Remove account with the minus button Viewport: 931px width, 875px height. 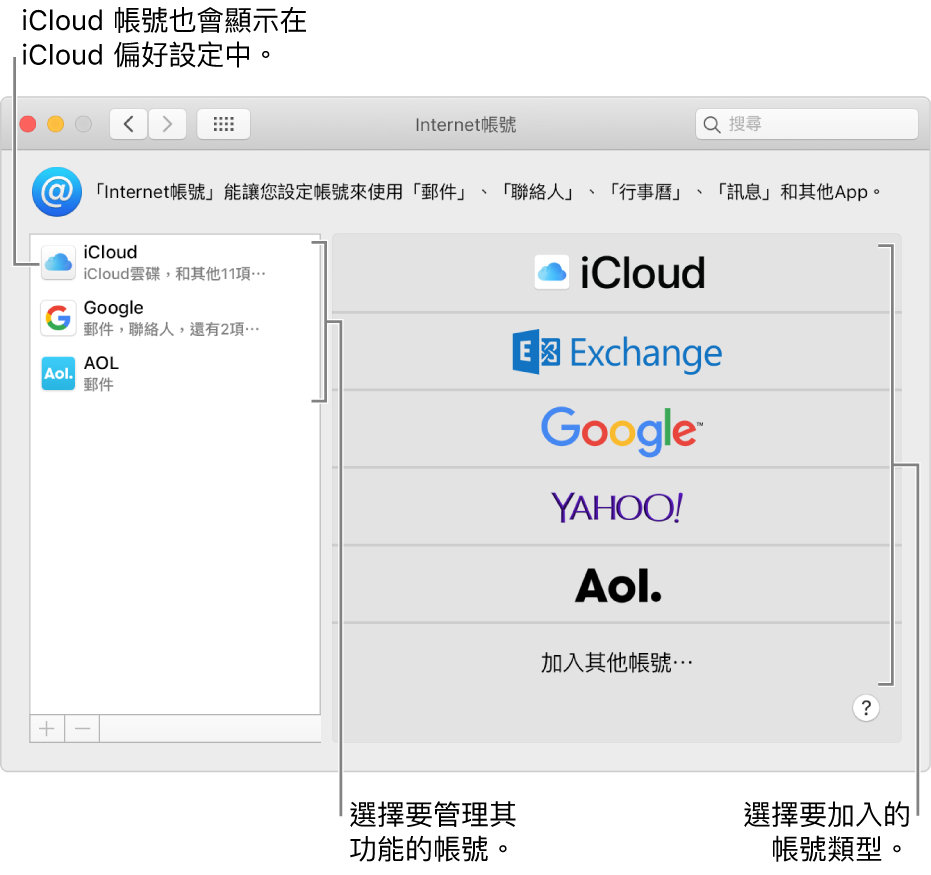tap(83, 728)
